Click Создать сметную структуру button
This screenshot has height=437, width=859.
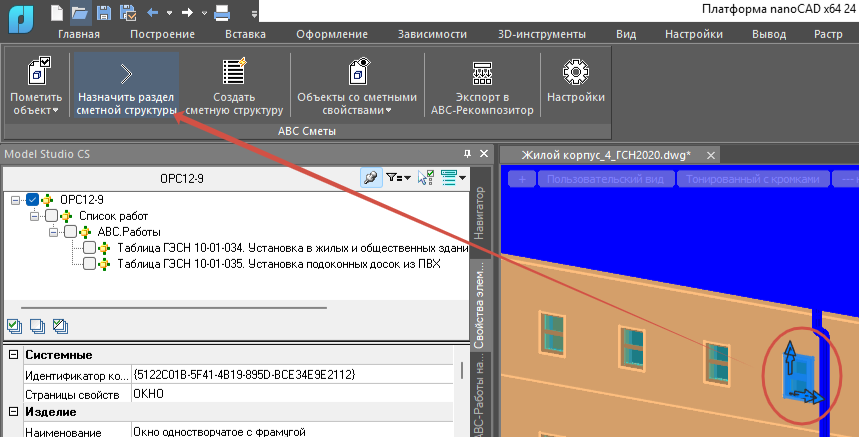234,85
